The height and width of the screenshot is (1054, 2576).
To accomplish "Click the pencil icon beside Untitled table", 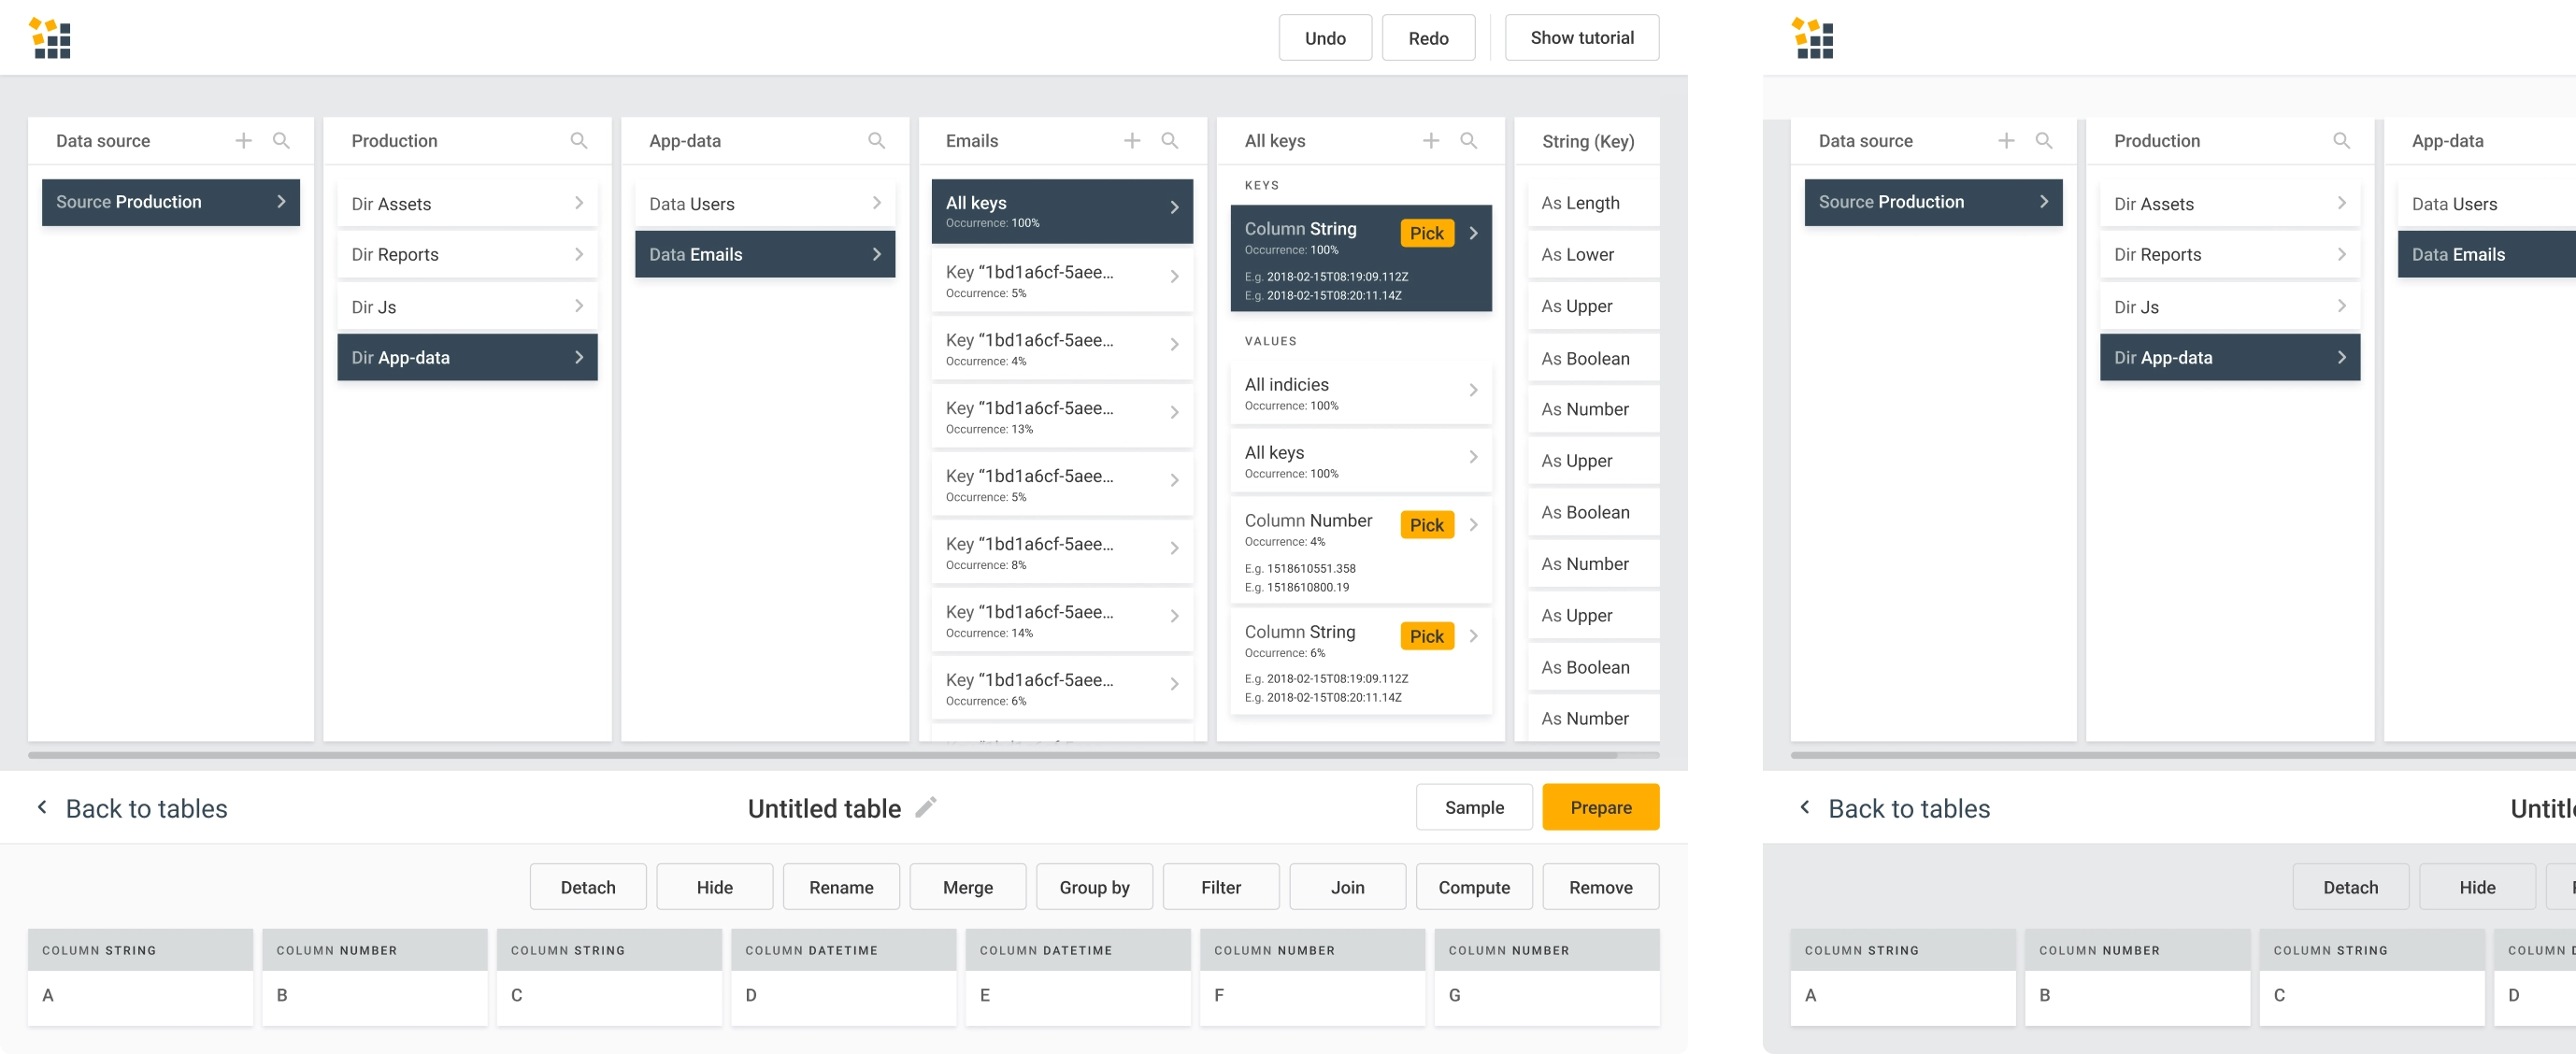I will 926,807.
